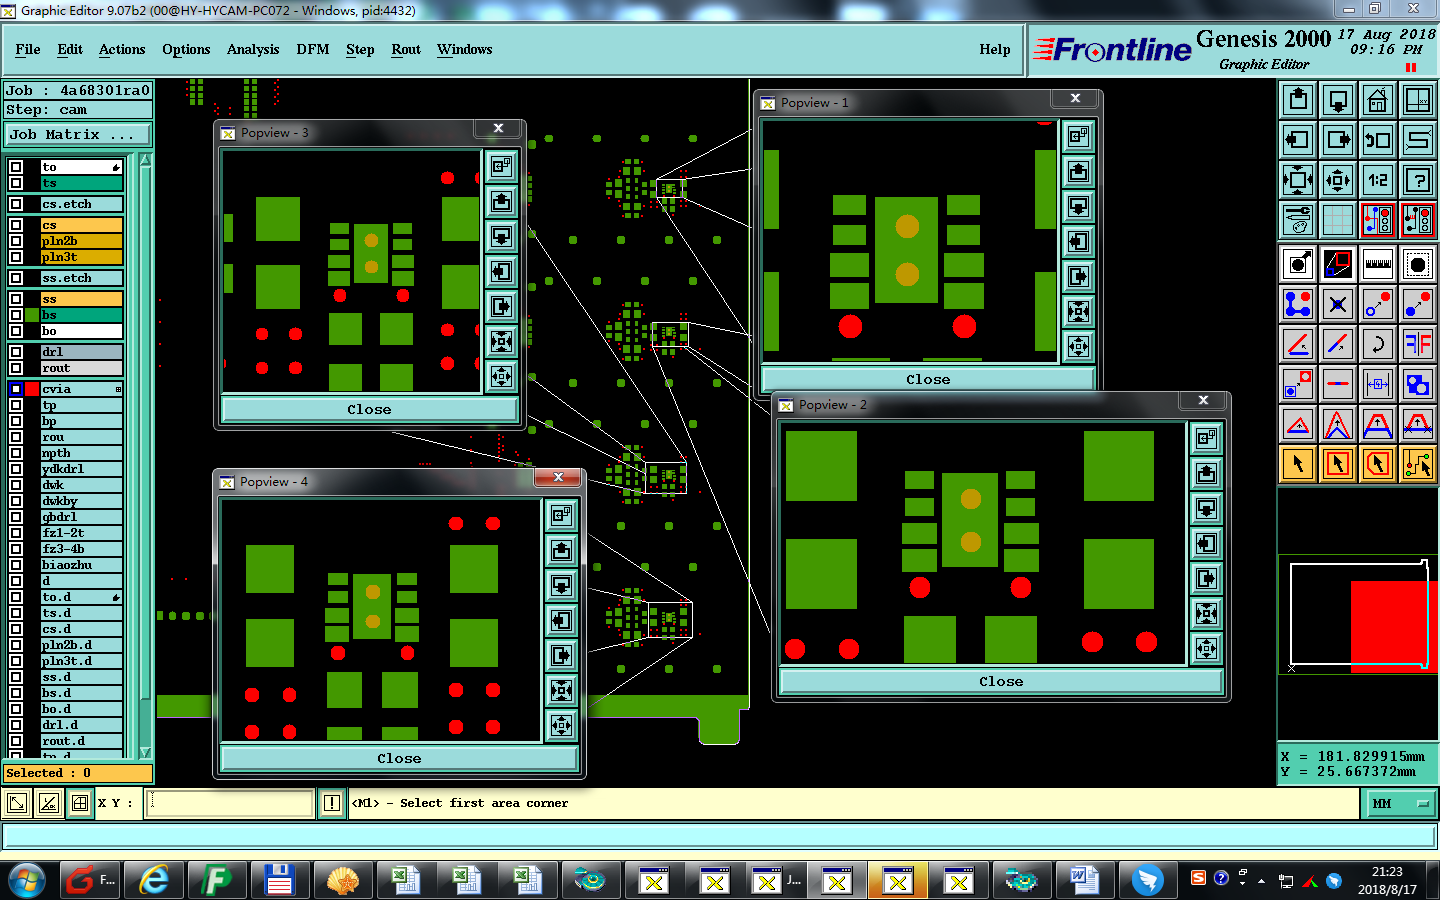
Task: Click Close button in Popview 1
Action: 928,379
